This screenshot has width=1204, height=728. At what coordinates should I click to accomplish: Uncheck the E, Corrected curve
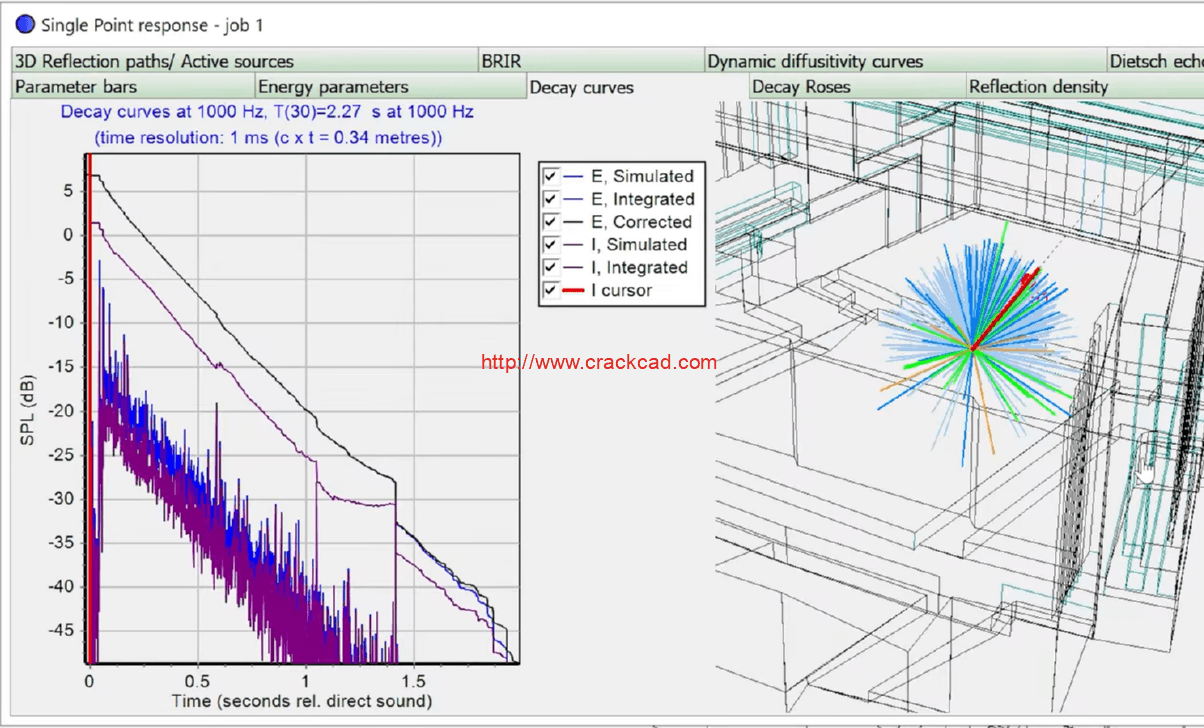[x=550, y=222]
